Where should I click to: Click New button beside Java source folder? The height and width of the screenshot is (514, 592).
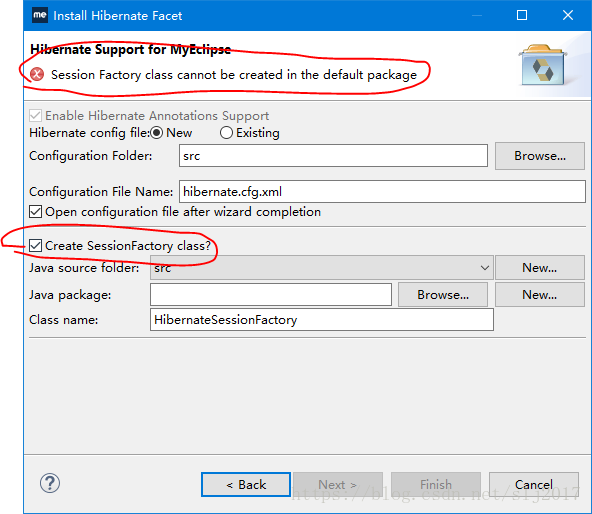[x=540, y=268]
